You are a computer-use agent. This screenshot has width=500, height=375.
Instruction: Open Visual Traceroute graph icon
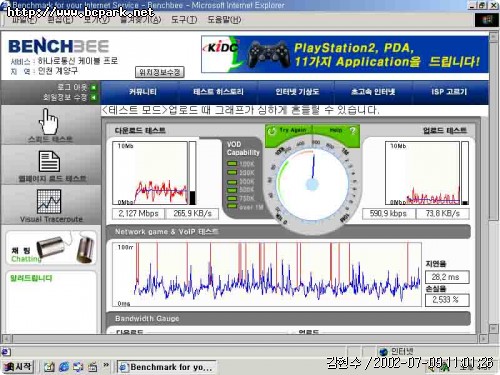49,202
